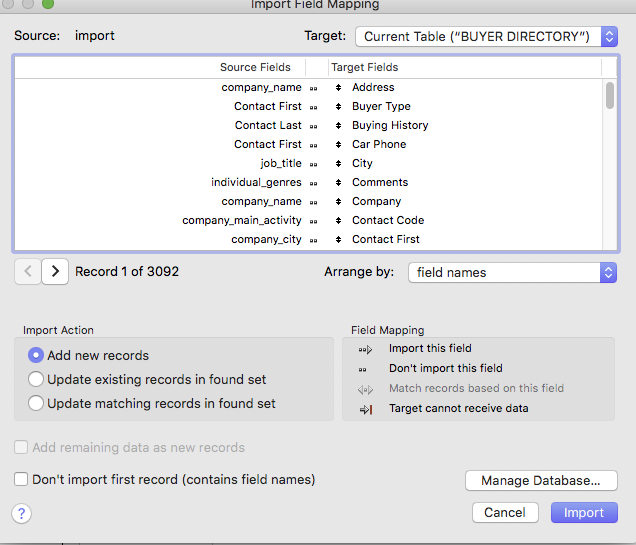Image resolution: width=636 pixels, height=545 pixels.
Task: Open the Target table dropdown
Action: (486, 36)
